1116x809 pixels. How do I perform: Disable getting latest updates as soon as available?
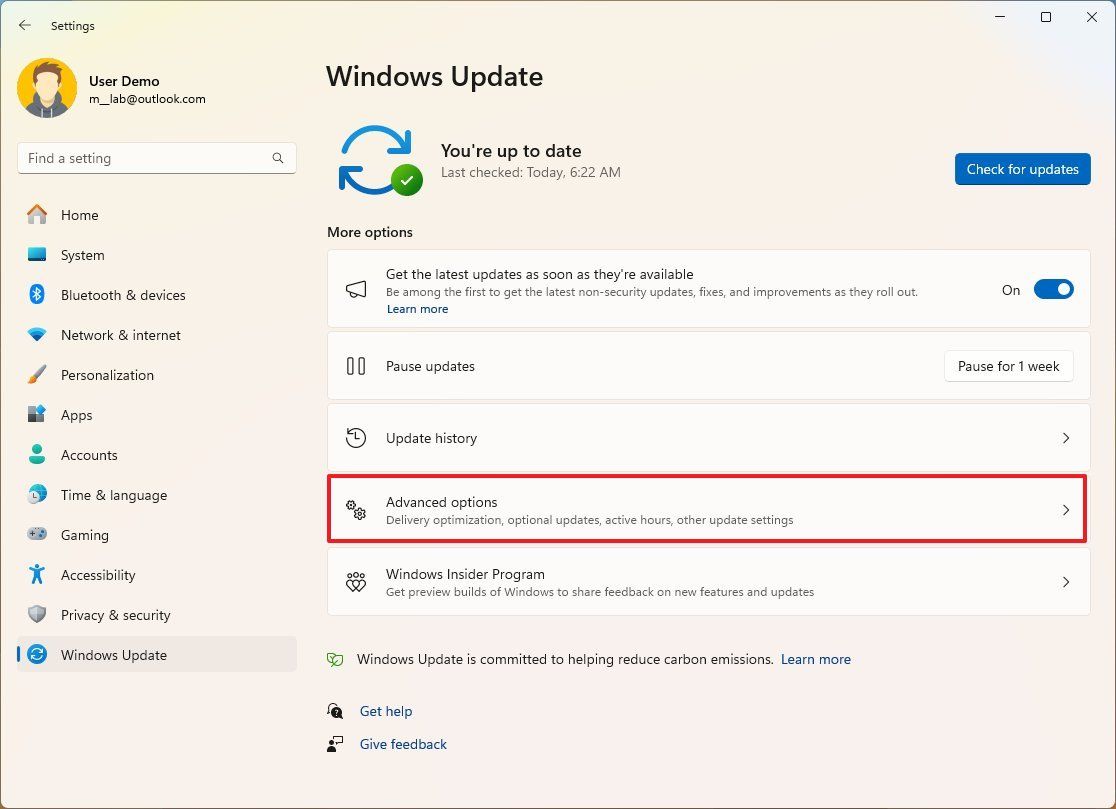coord(1053,289)
